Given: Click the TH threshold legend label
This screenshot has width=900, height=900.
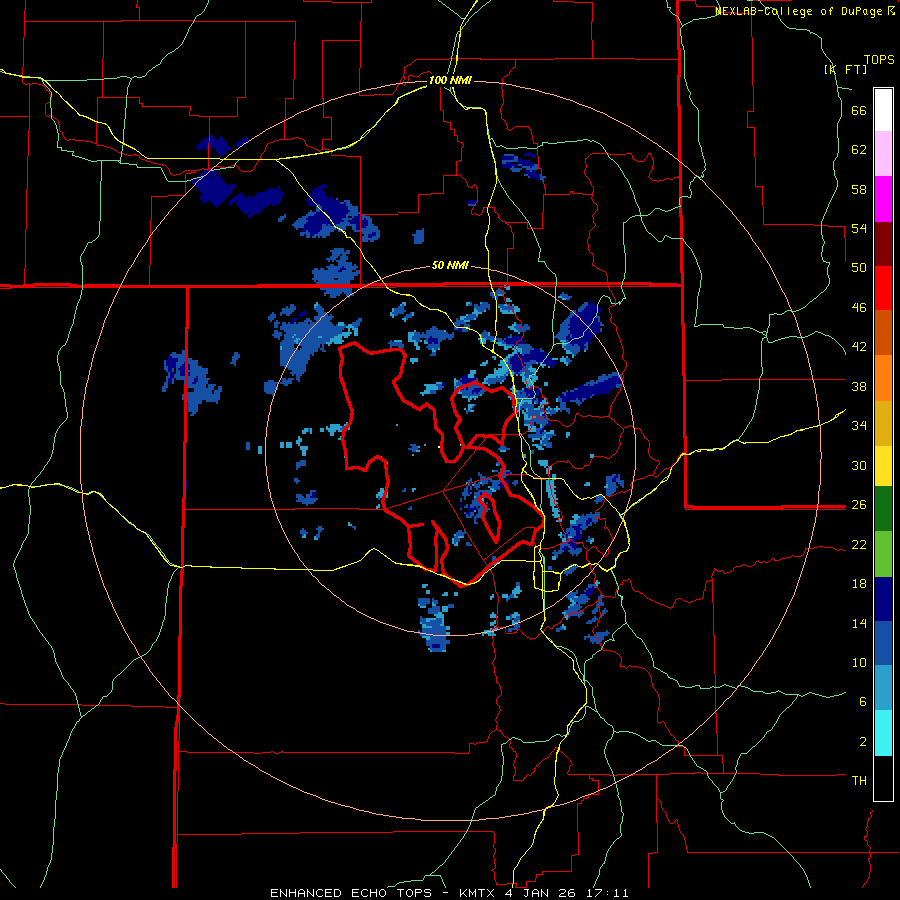Looking at the screenshot, I should (859, 781).
